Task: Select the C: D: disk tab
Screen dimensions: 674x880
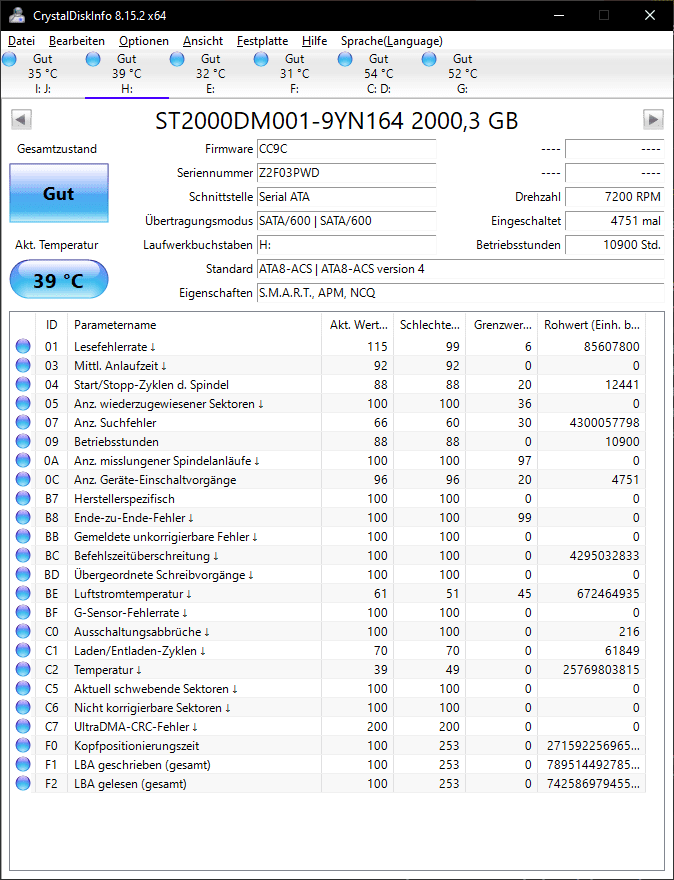Action: tap(379, 74)
